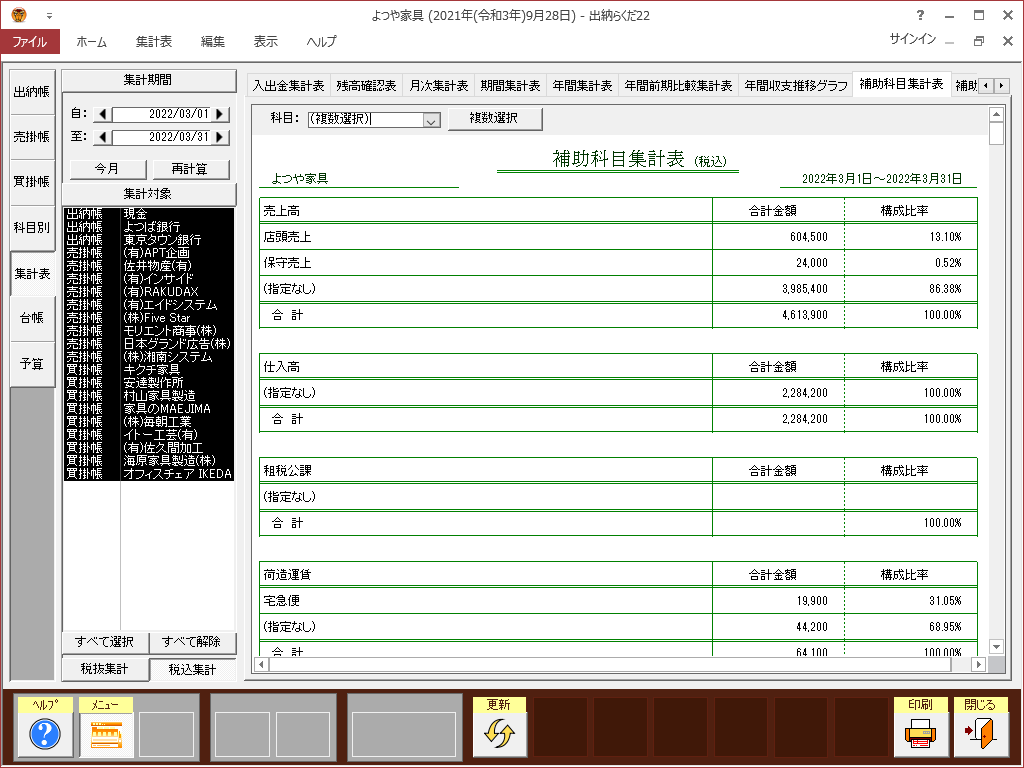Step end date back with left arrow
This screenshot has height=768, width=1024.
tap(103, 137)
